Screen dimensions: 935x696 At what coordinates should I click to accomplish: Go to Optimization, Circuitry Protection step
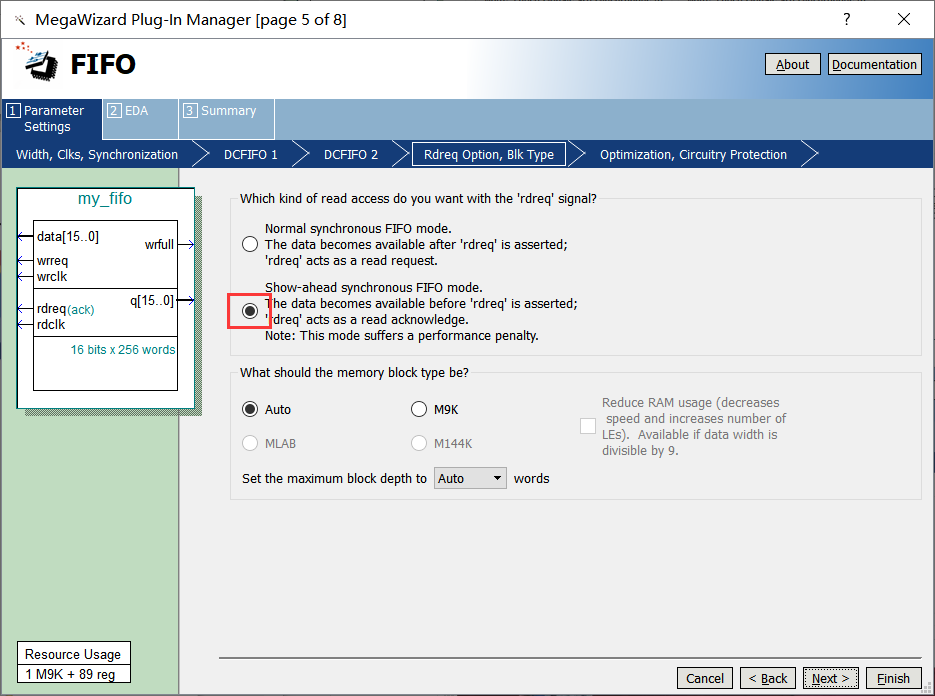[693, 155]
